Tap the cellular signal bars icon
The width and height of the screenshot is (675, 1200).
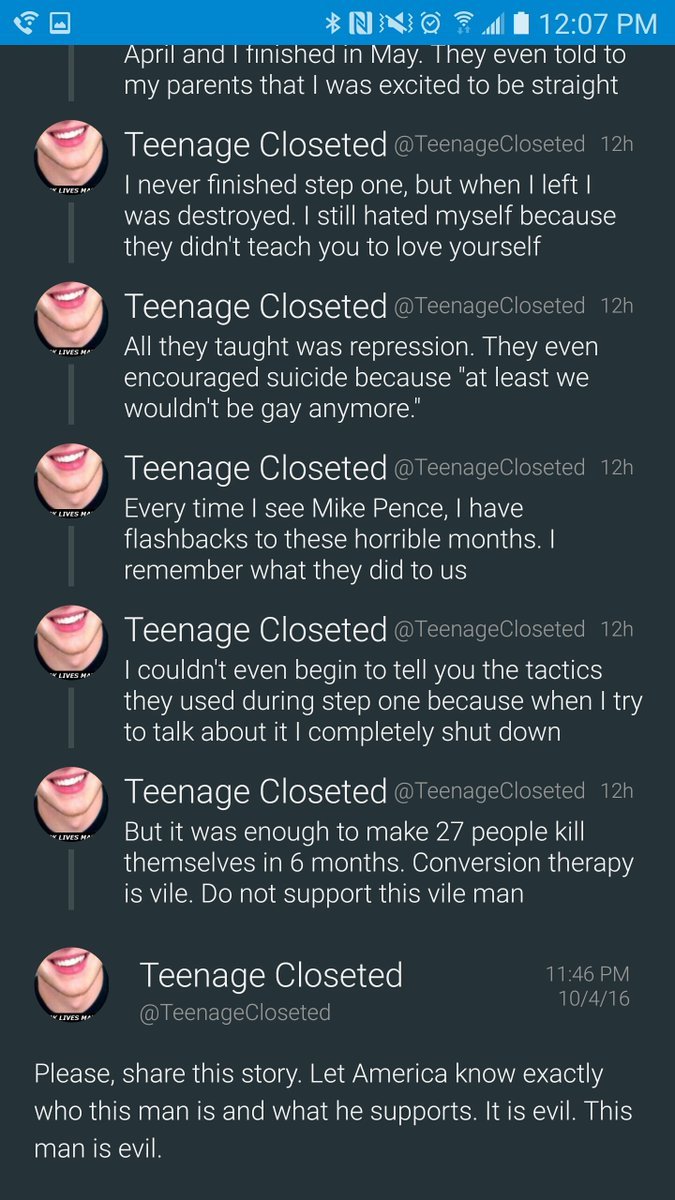(493, 22)
